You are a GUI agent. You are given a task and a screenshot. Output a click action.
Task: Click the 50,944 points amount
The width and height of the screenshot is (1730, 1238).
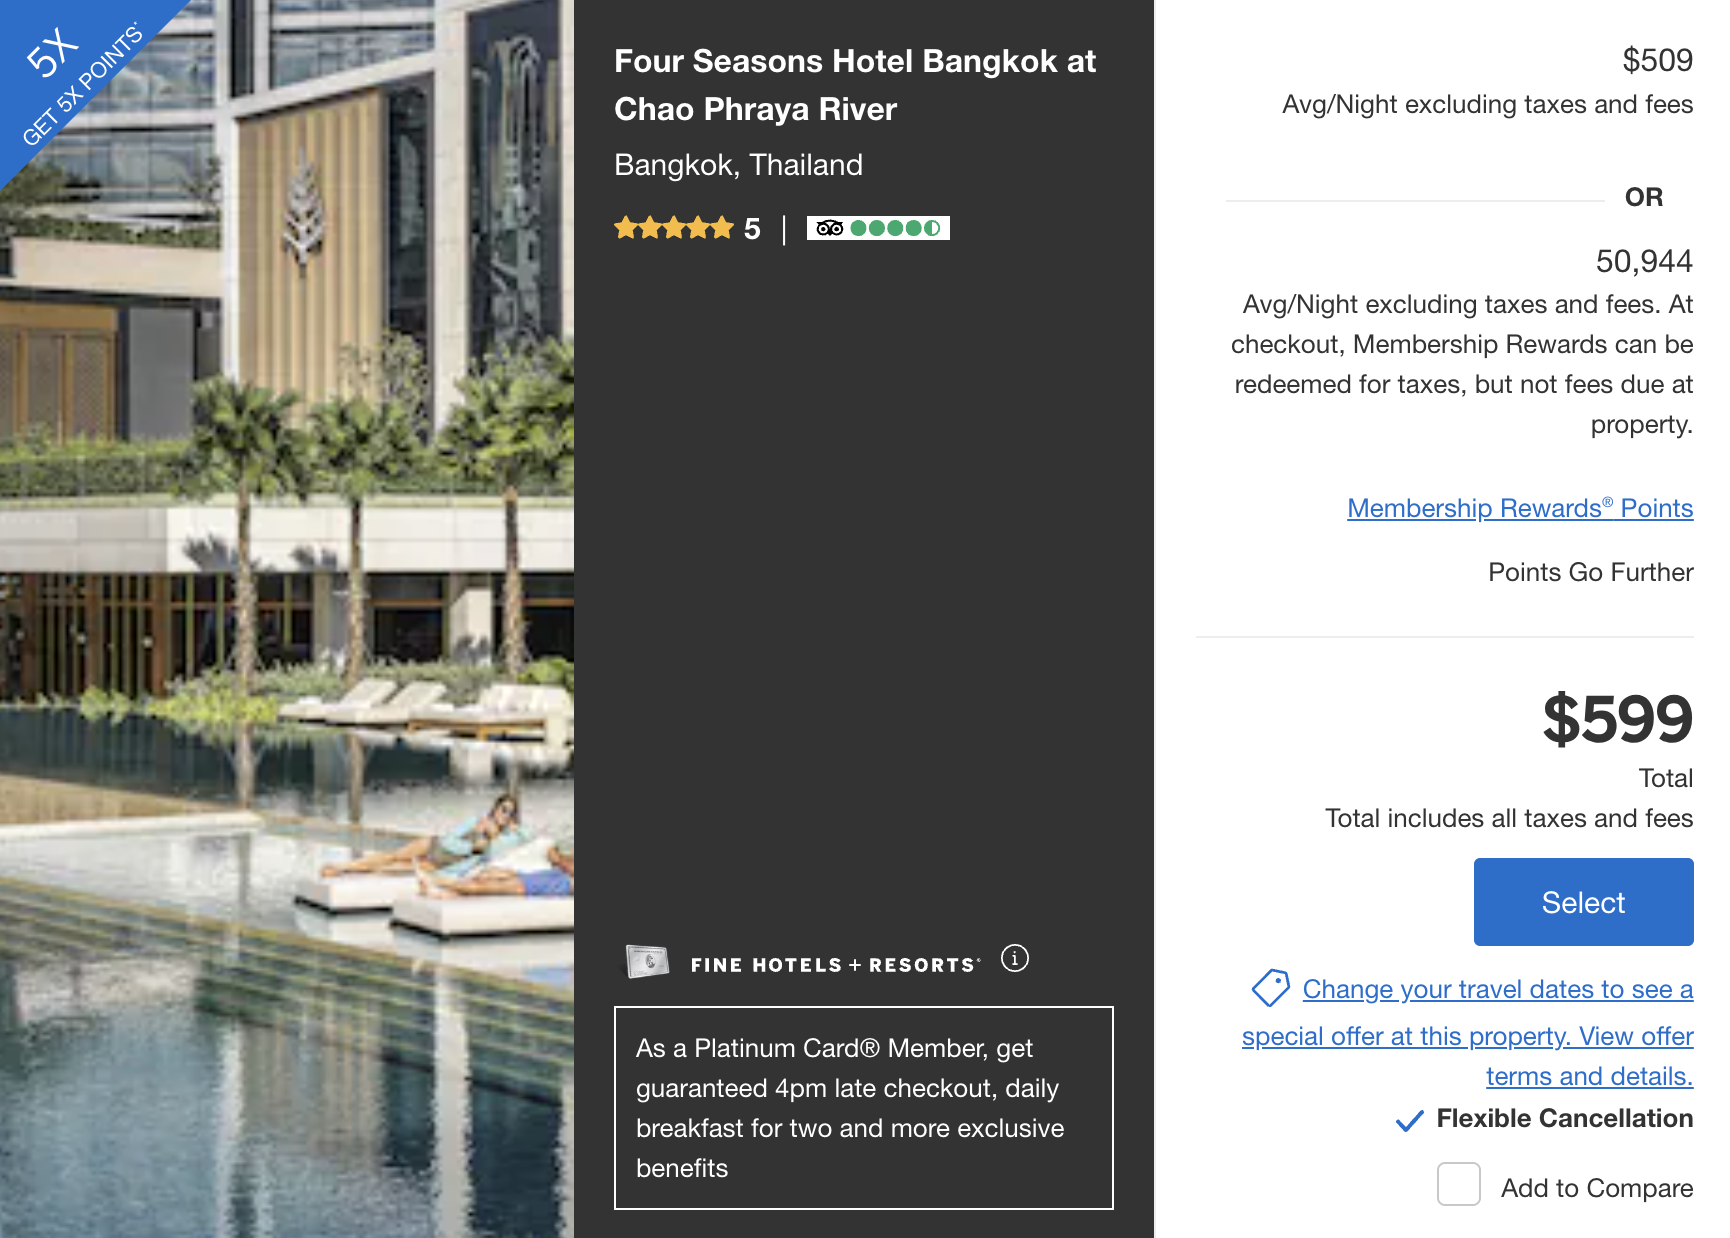[x=1643, y=261]
